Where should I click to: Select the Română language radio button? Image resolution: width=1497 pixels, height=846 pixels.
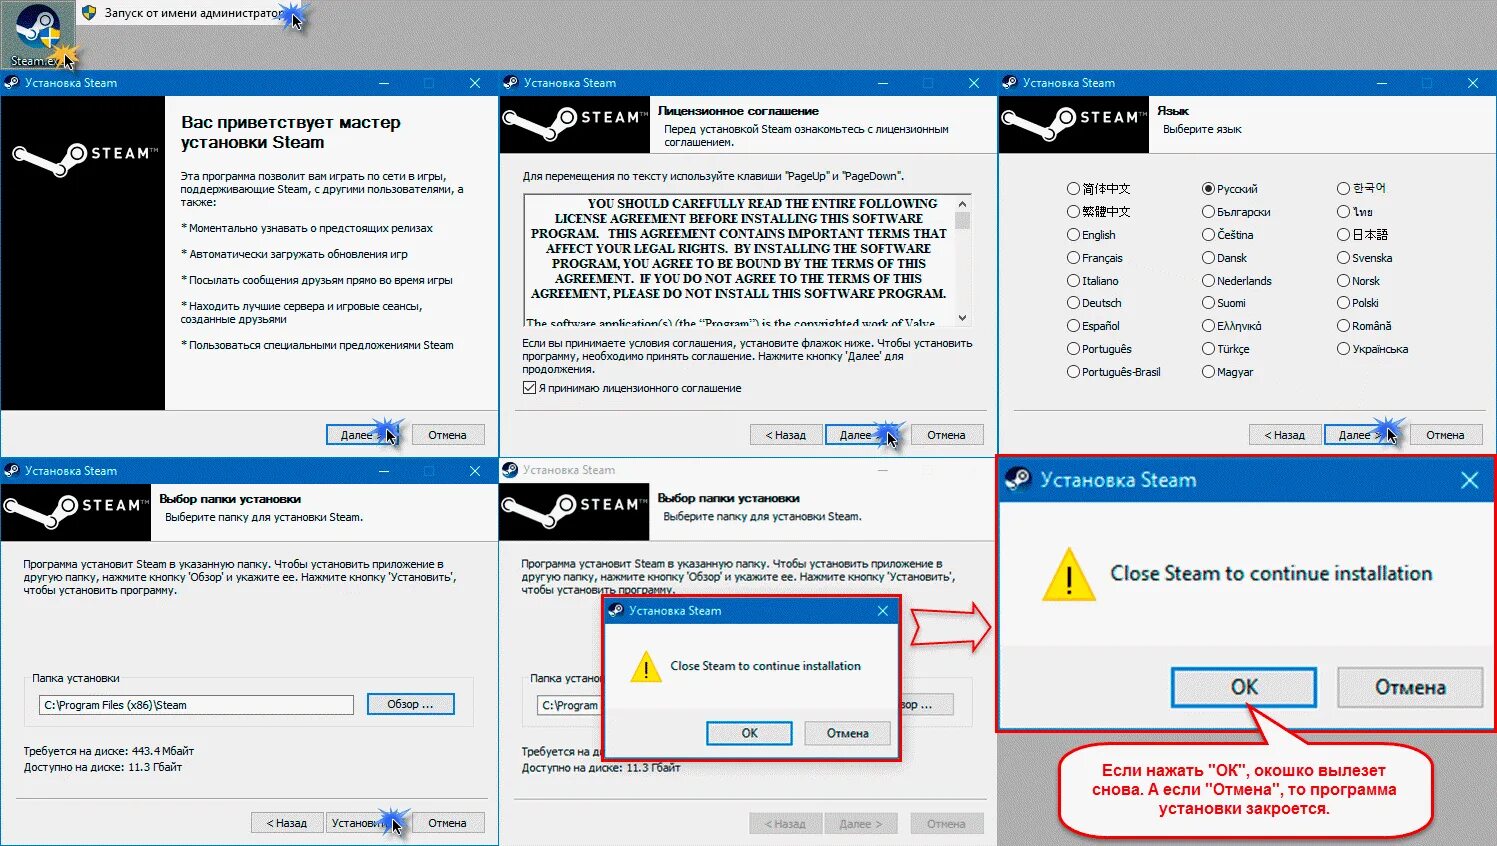1343,326
